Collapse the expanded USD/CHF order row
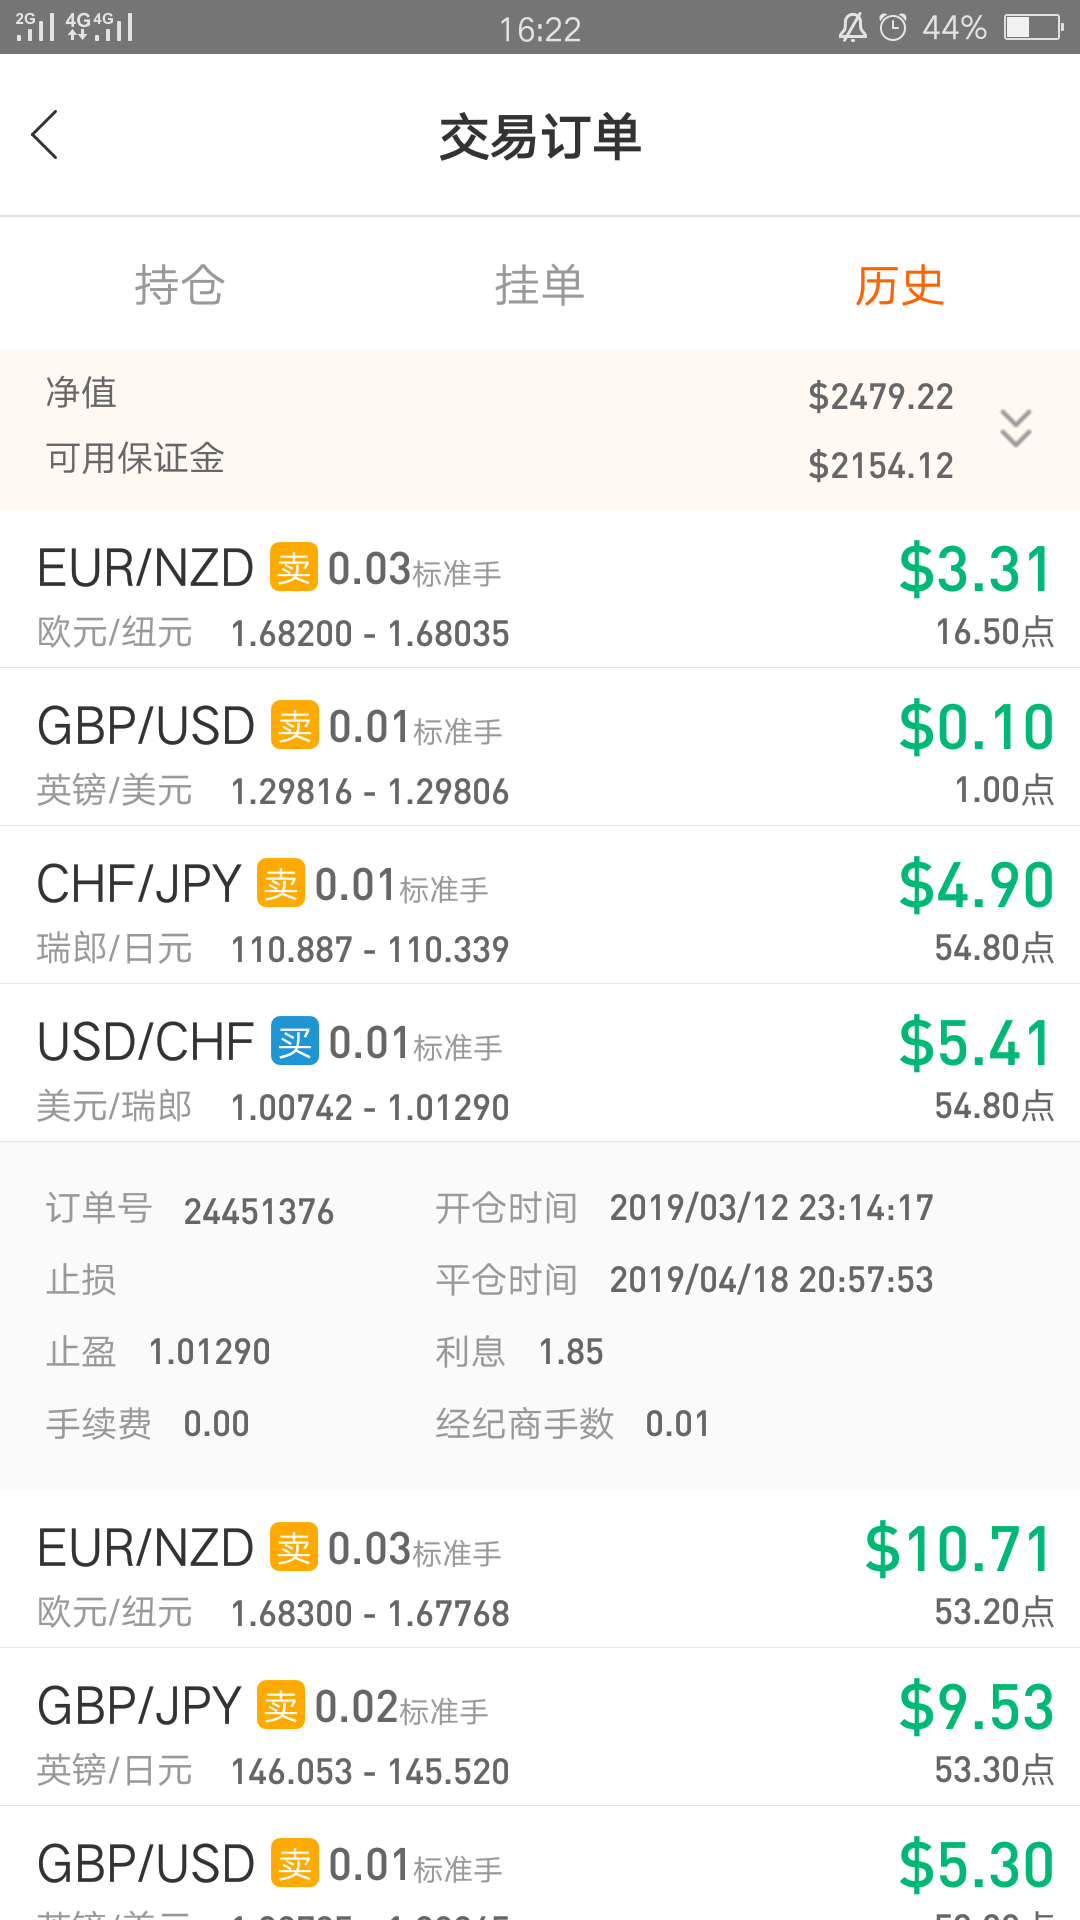This screenshot has height=1920, width=1080. click(x=540, y=1063)
